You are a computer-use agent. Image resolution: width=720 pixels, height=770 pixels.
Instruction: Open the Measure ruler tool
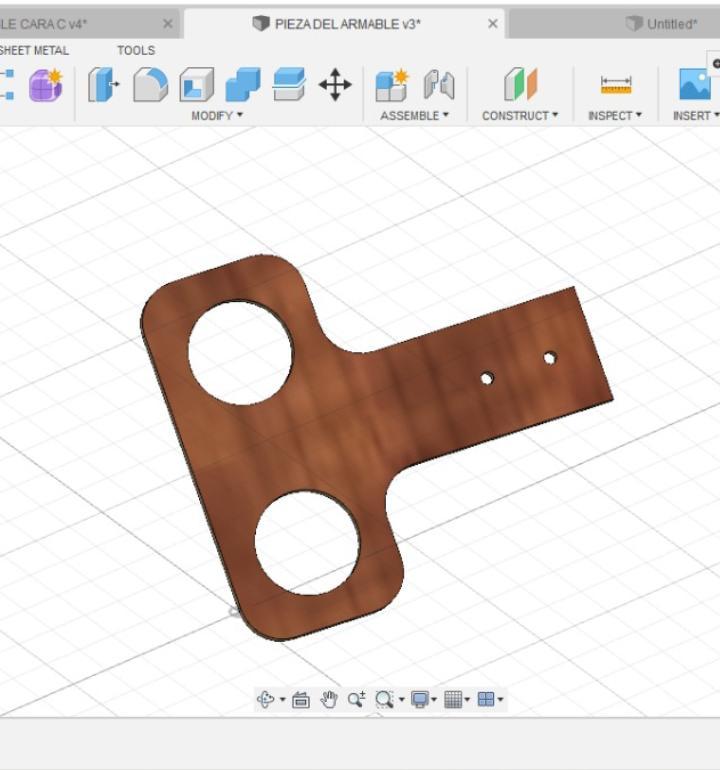[x=616, y=85]
